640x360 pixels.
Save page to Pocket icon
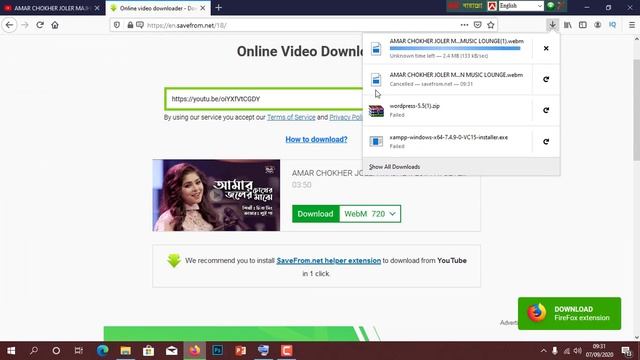[478, 25]
